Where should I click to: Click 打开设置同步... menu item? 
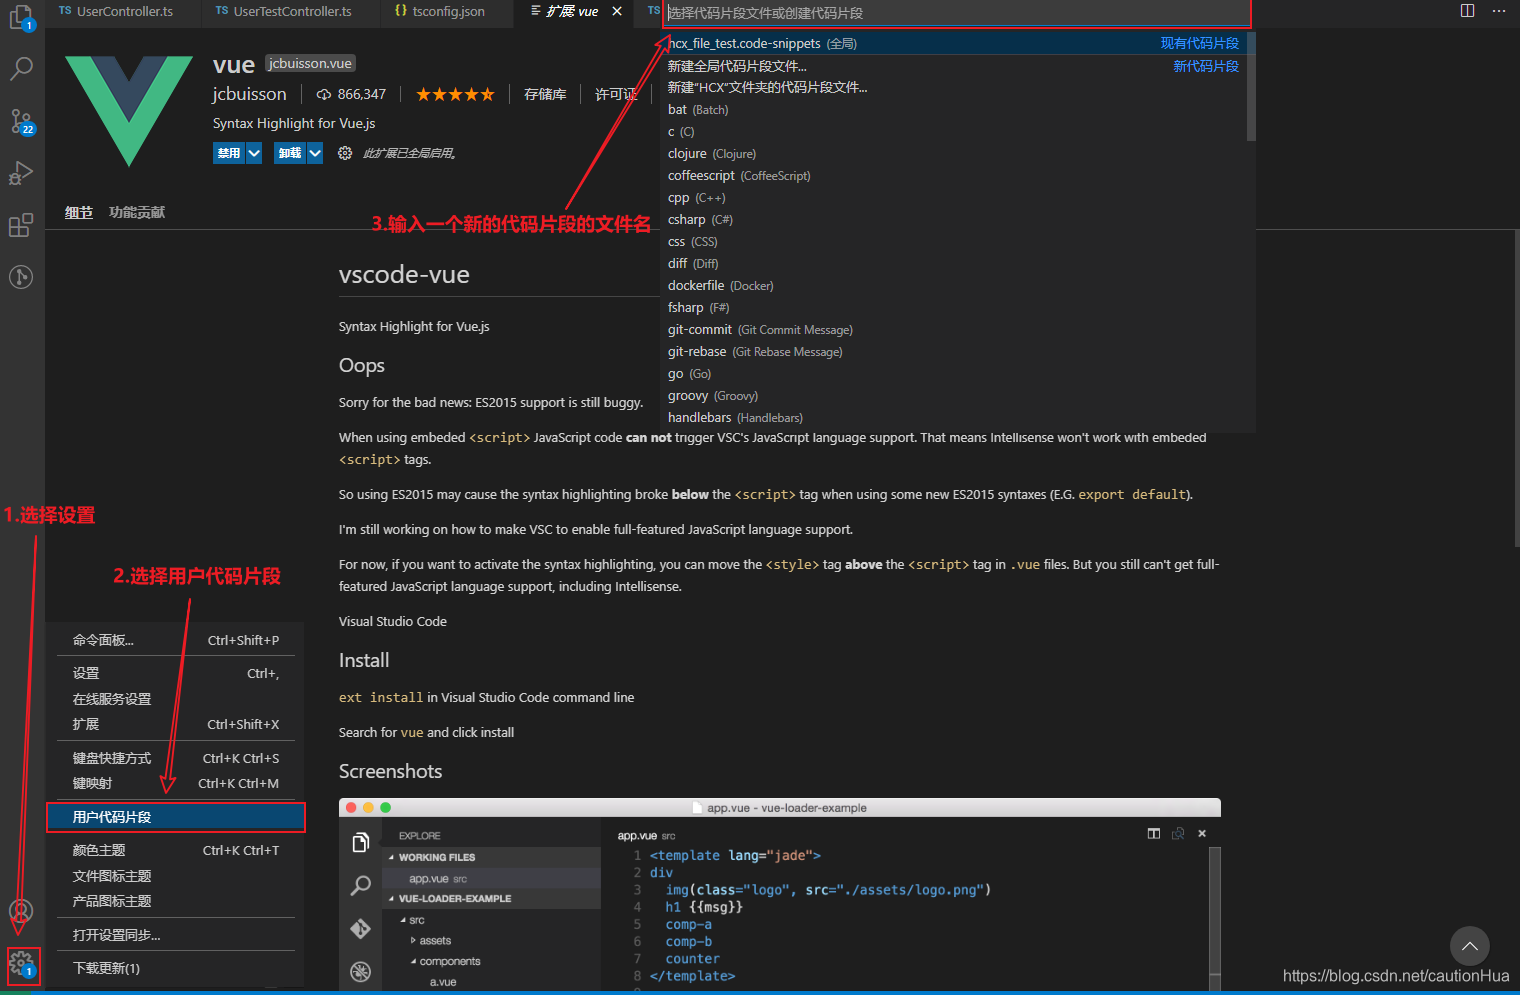(x=176, y=935)
